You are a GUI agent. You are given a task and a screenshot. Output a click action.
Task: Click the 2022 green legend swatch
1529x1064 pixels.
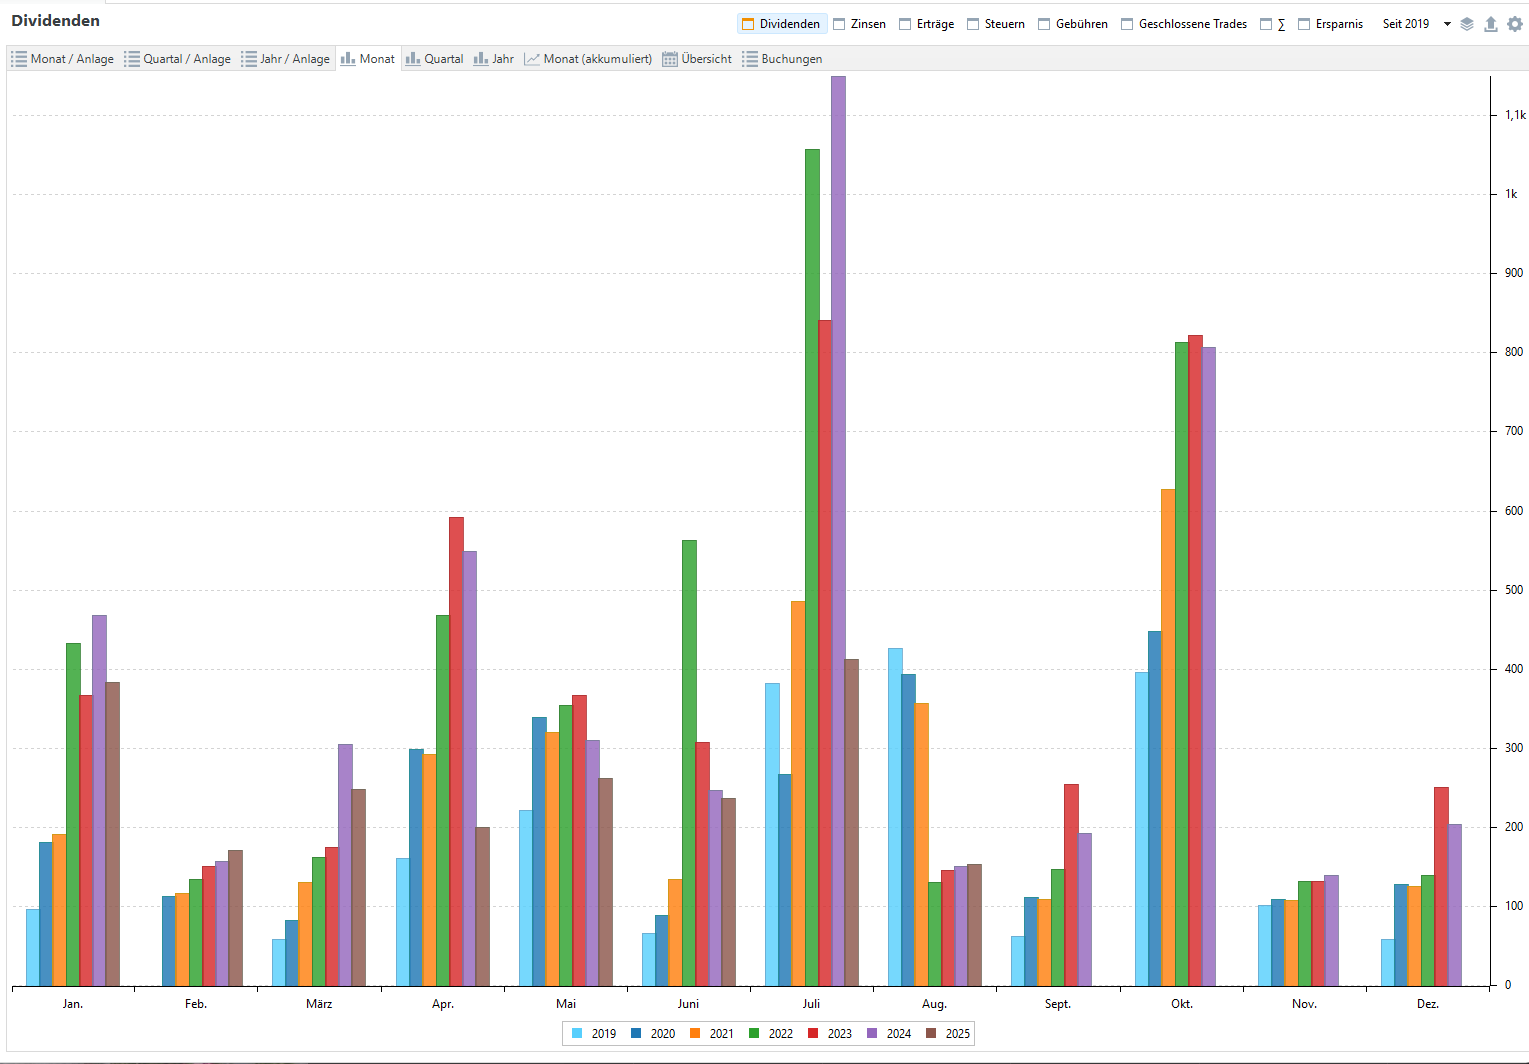(x=754, y=1033)
